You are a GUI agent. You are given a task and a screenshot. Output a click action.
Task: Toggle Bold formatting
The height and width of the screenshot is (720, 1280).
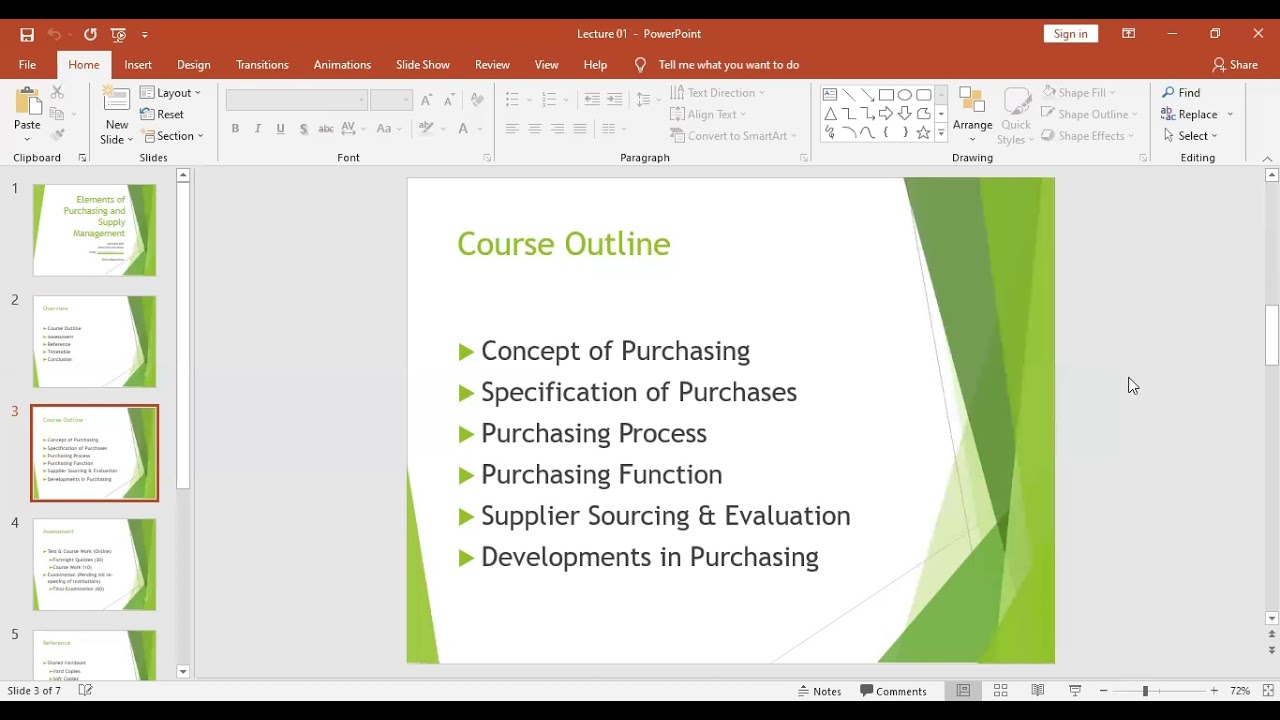[235, 129]
